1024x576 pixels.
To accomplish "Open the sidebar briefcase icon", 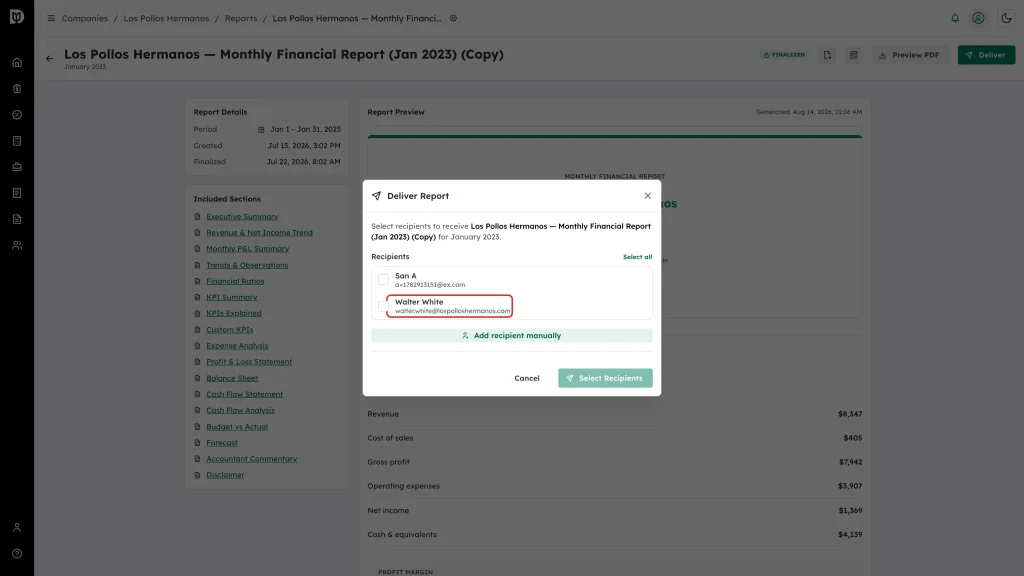I will [x=17, y=167].
